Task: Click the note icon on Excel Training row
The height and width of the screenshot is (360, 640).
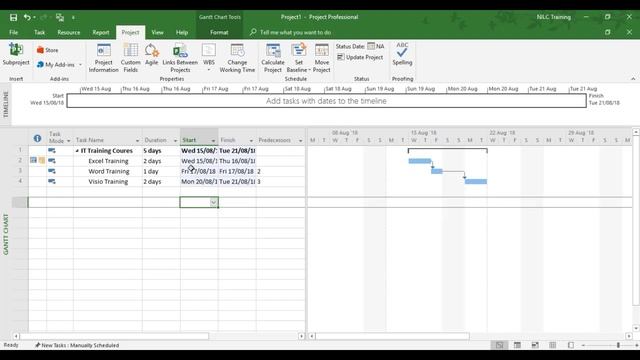Action: 42,160
